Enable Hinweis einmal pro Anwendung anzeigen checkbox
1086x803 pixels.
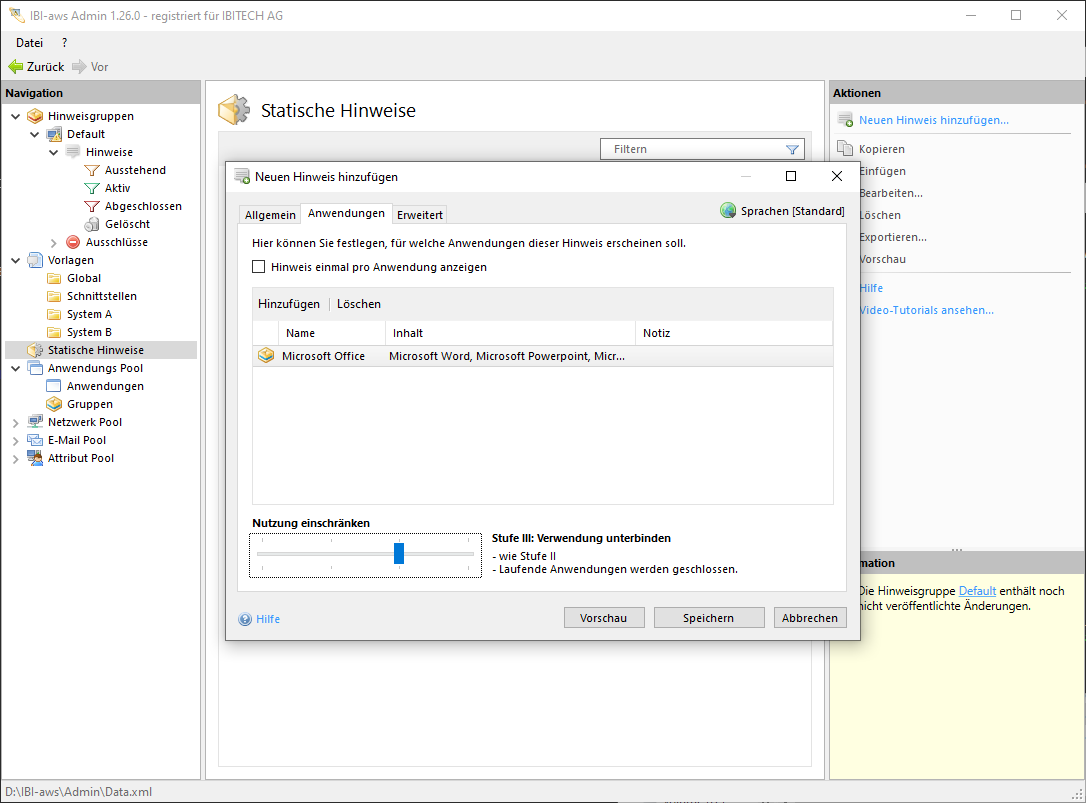coord(259,267)
